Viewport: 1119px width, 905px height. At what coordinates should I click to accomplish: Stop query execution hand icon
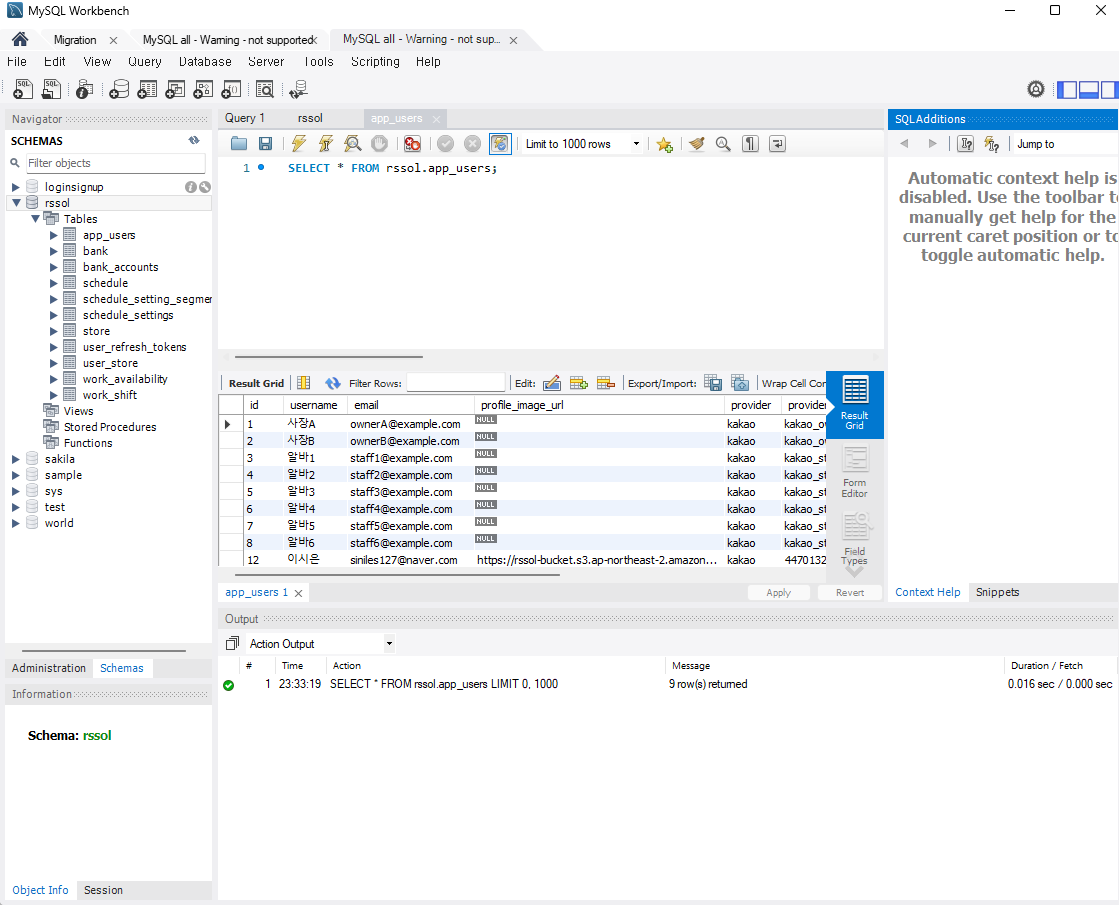[x=380, y=144]
